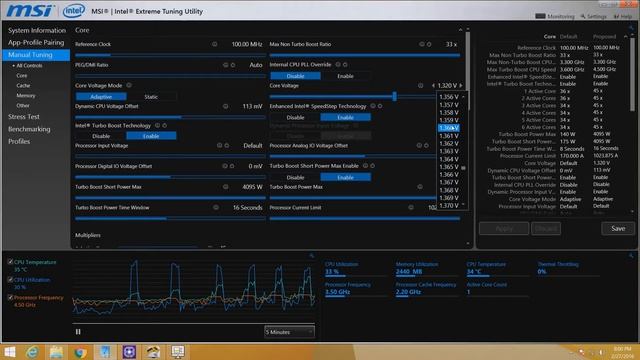The image size is (640, 360).
Task: Open Monitoring in the top bar
Action: (x=555, y=16)
